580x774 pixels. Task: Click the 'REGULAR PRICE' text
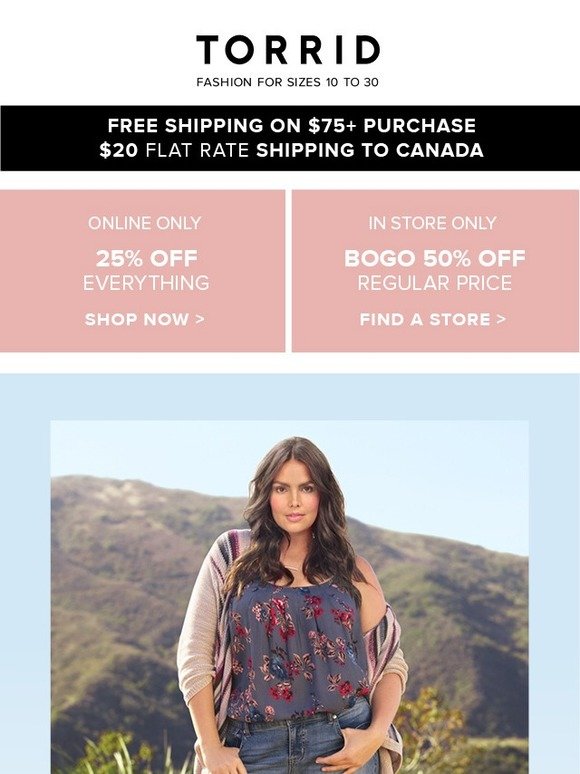(434, 283)
